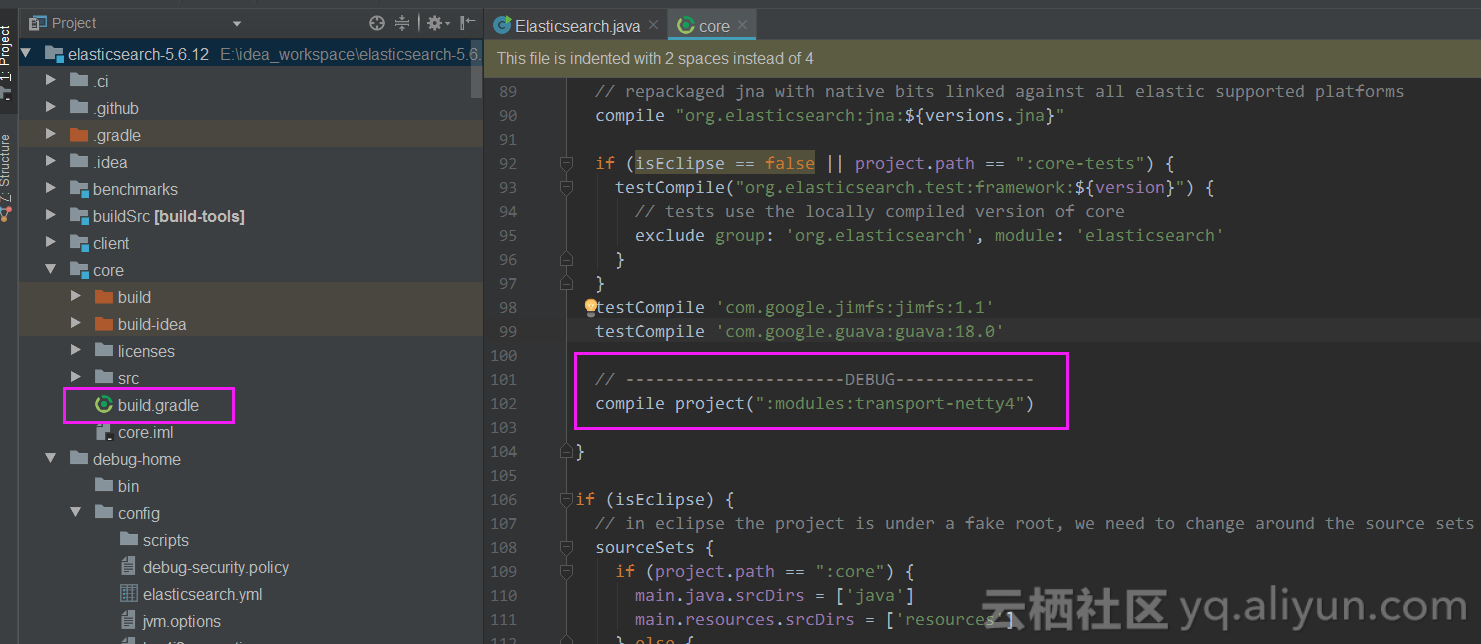Expand the src folder
This screenshot has width=1481, height=644.
[76, 378]
